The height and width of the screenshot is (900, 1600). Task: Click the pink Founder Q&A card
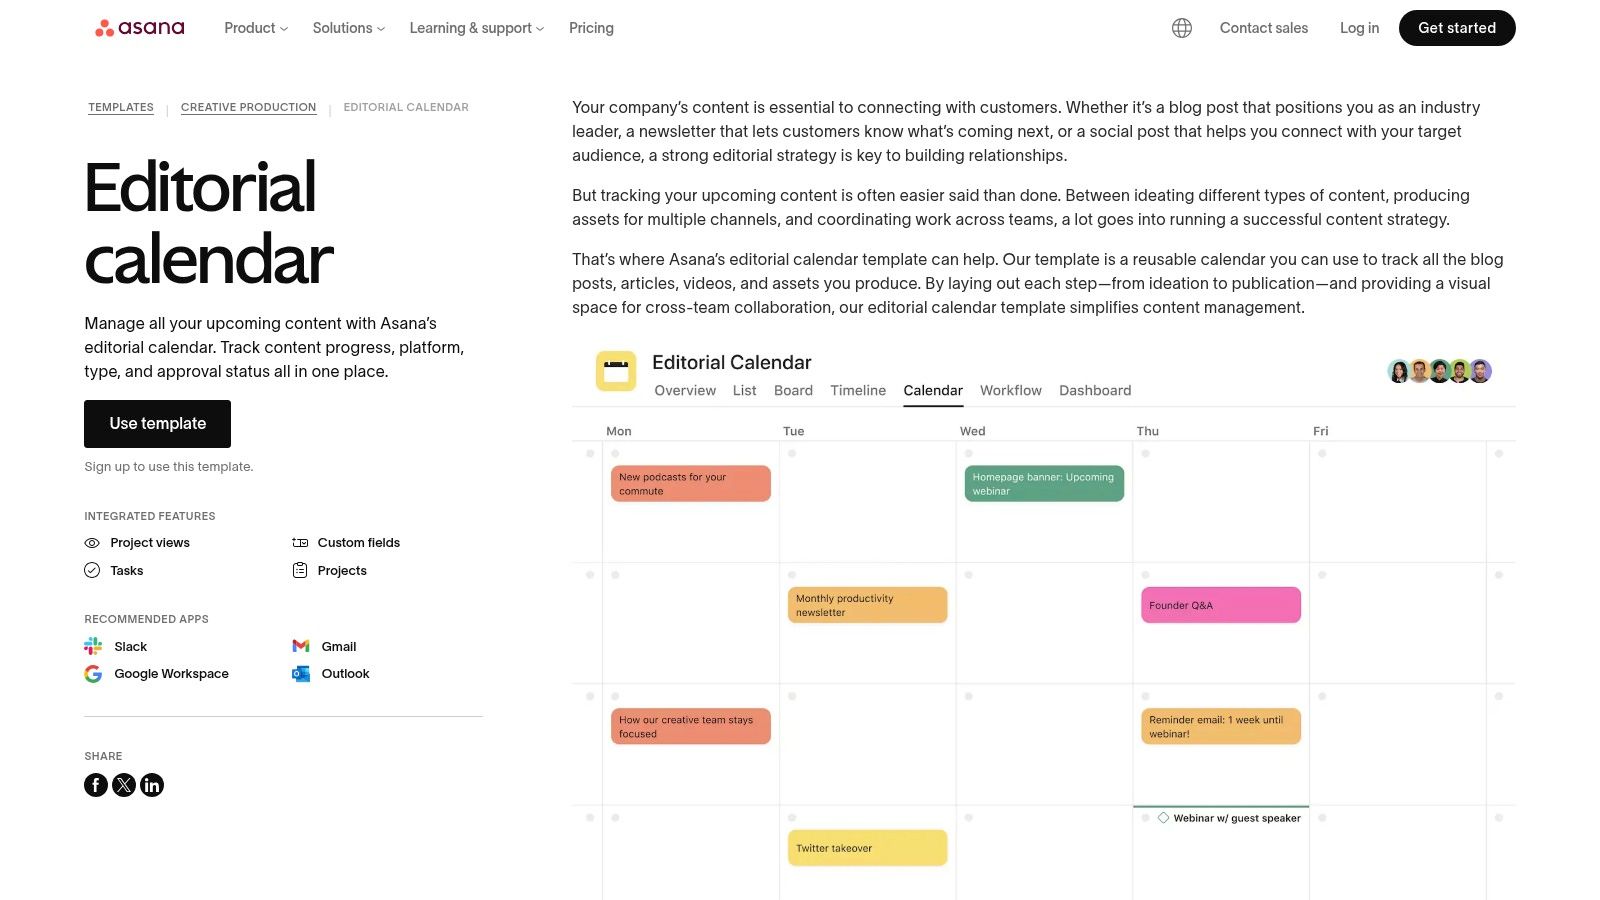pos(1220,605)
